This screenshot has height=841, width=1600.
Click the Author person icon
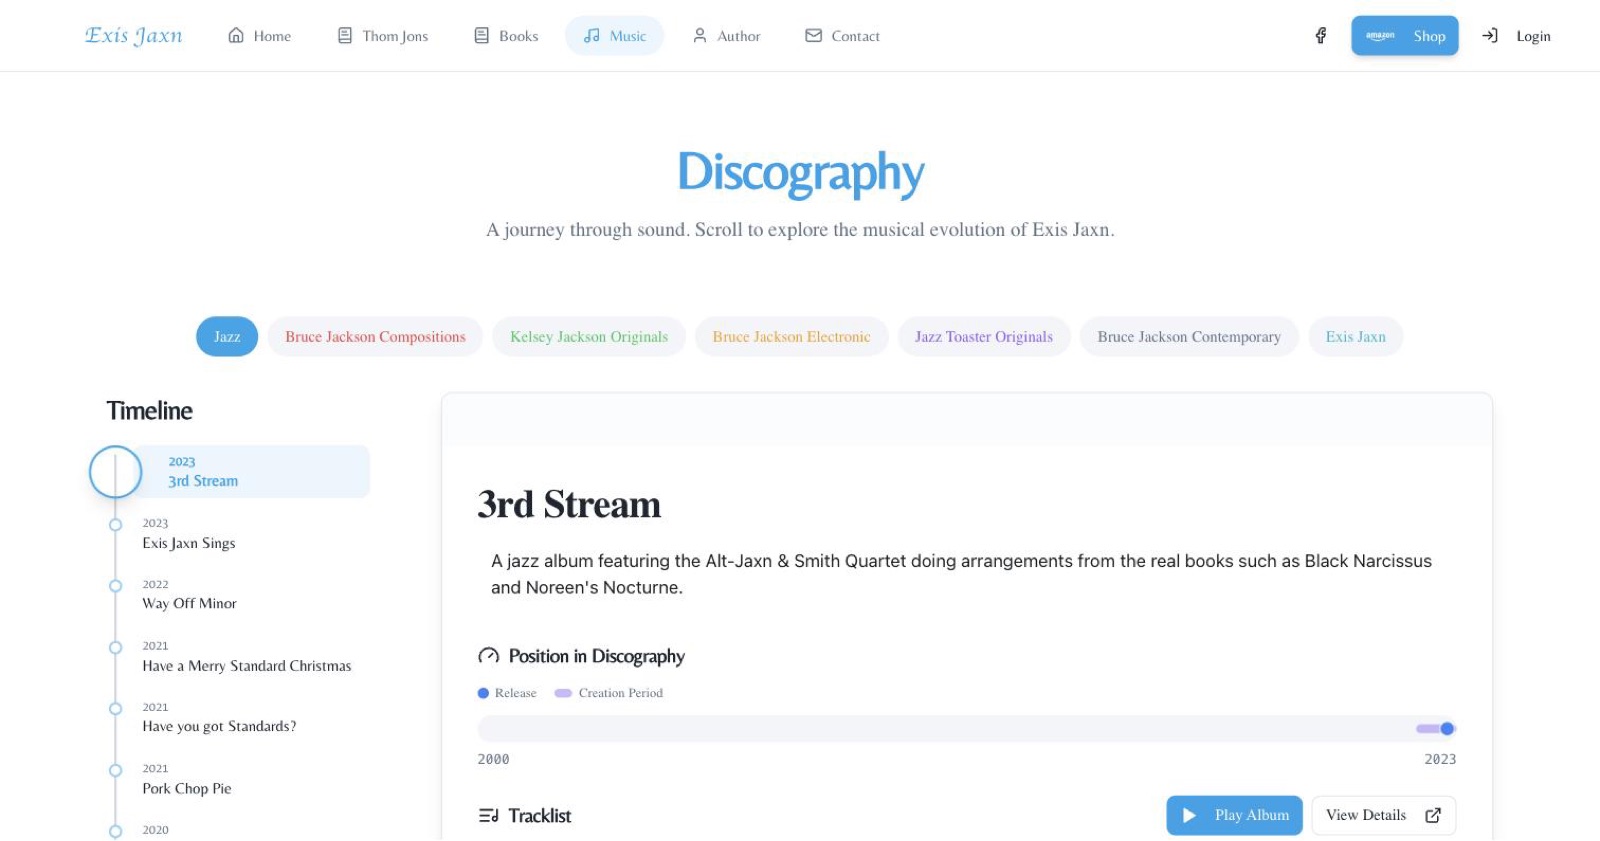tap(700, 36)
